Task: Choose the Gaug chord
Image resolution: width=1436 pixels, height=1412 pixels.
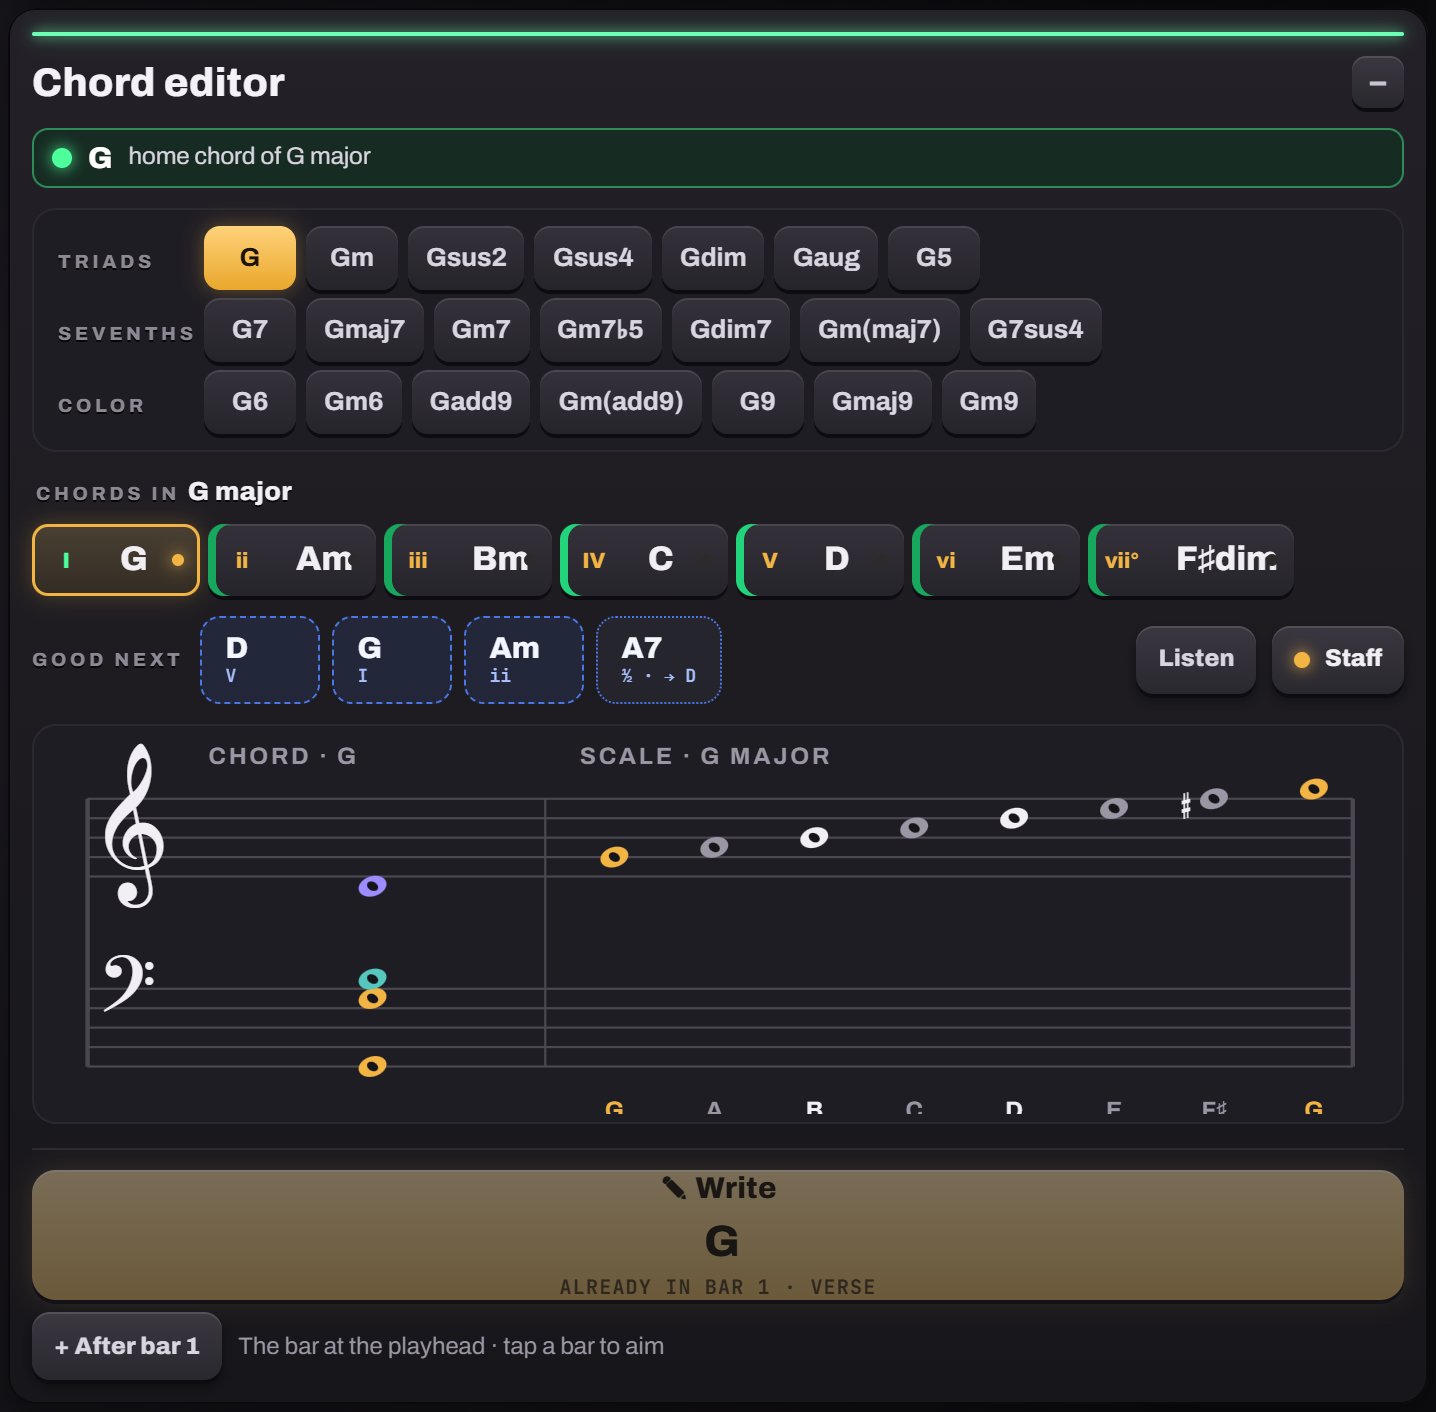Action: pyautogui.click(x=826, y=258)
